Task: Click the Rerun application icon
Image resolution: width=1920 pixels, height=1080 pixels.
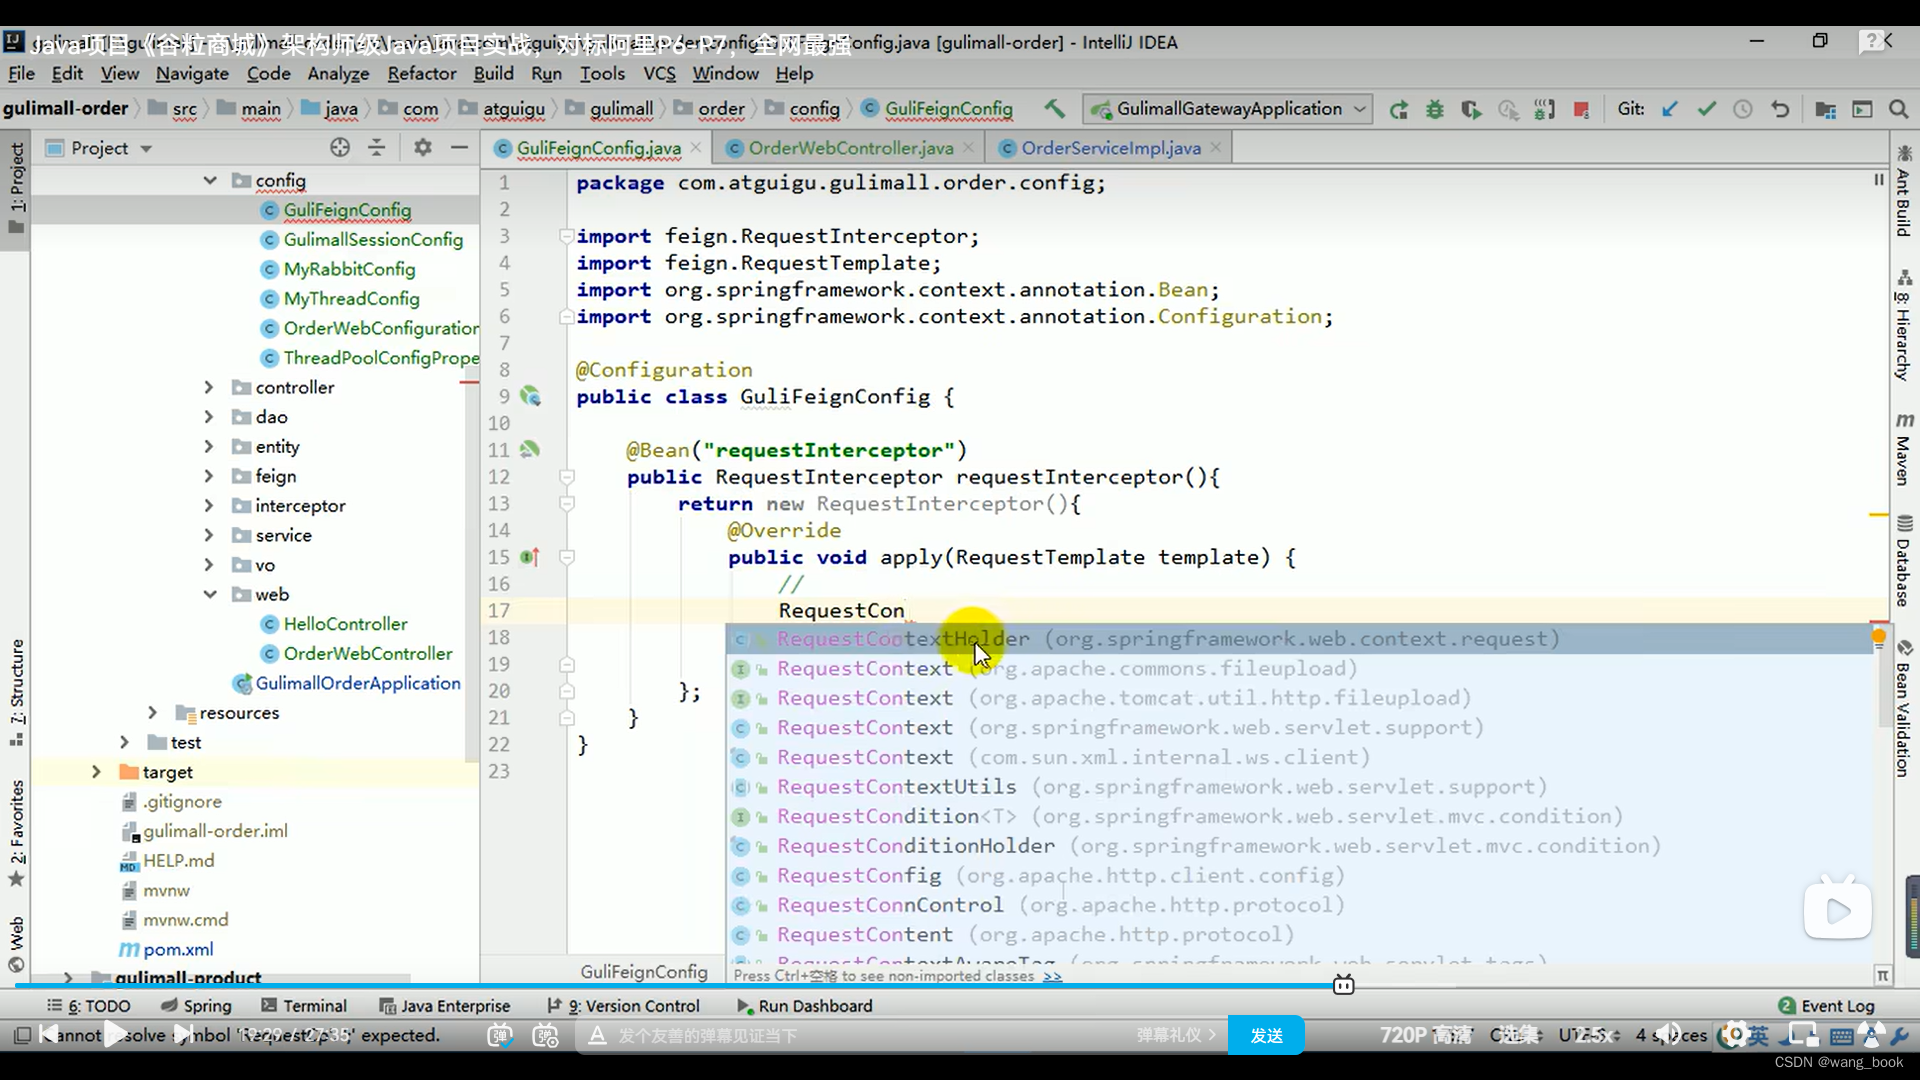Action: click(x=1398, y=110)
